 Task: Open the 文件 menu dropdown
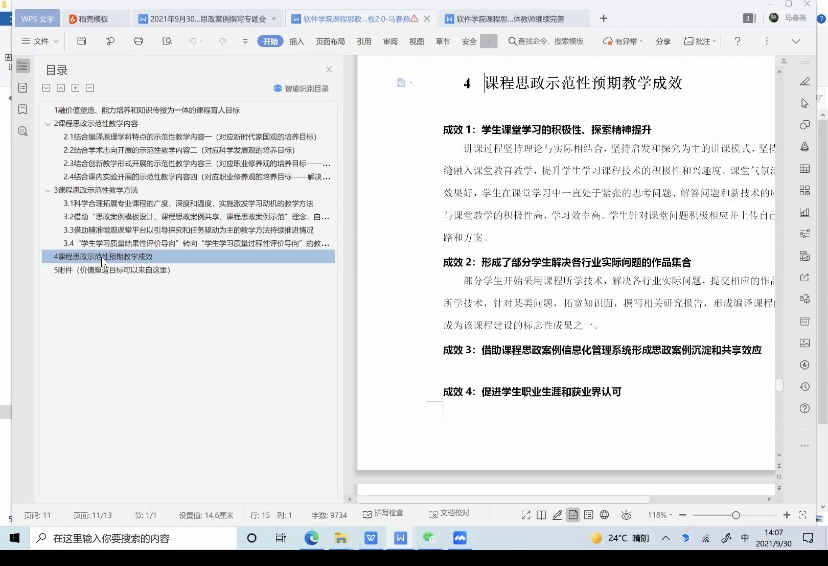(x=41, y=41)
